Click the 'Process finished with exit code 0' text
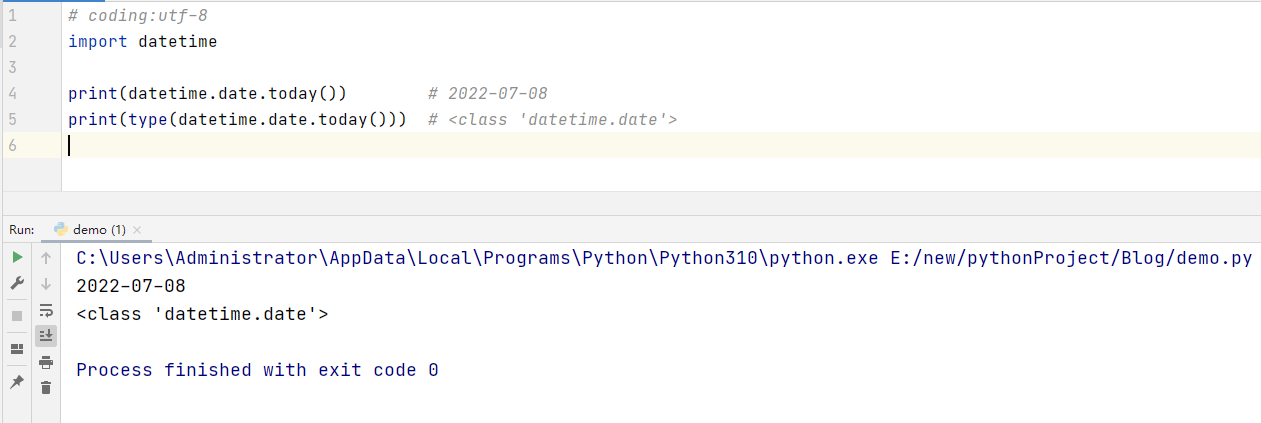The width and height of the screenshot is (1261, 423). coord(257,370)
